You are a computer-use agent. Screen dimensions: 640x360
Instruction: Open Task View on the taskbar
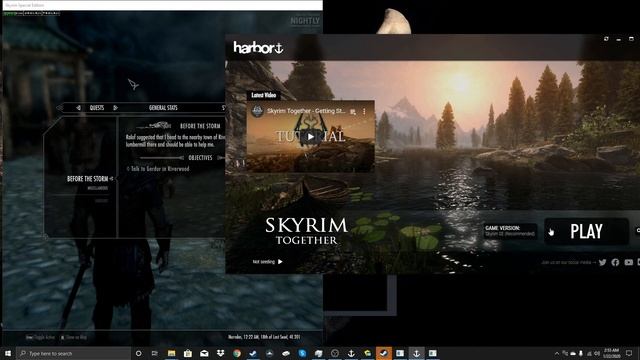(x=155, y=353)
